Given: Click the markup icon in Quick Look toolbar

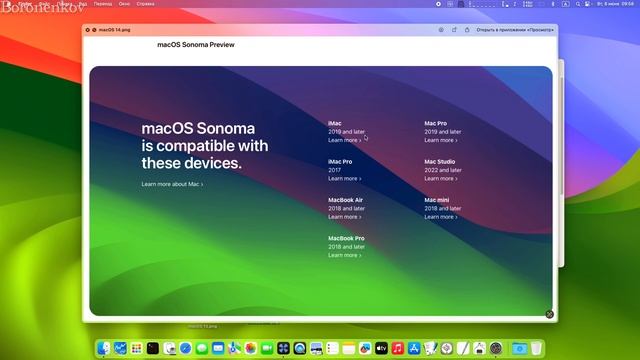Looking at the screenshot, I should (441, 30).
